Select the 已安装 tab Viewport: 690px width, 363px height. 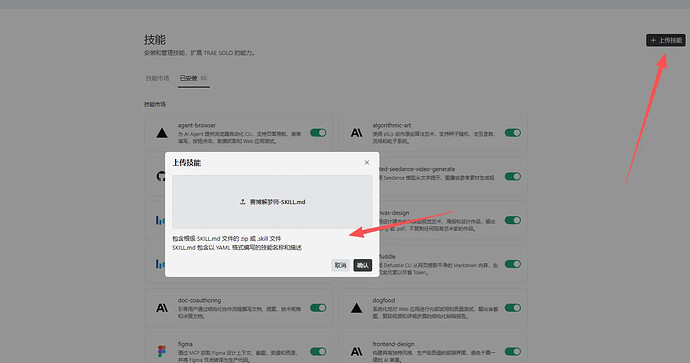point(193,78)
